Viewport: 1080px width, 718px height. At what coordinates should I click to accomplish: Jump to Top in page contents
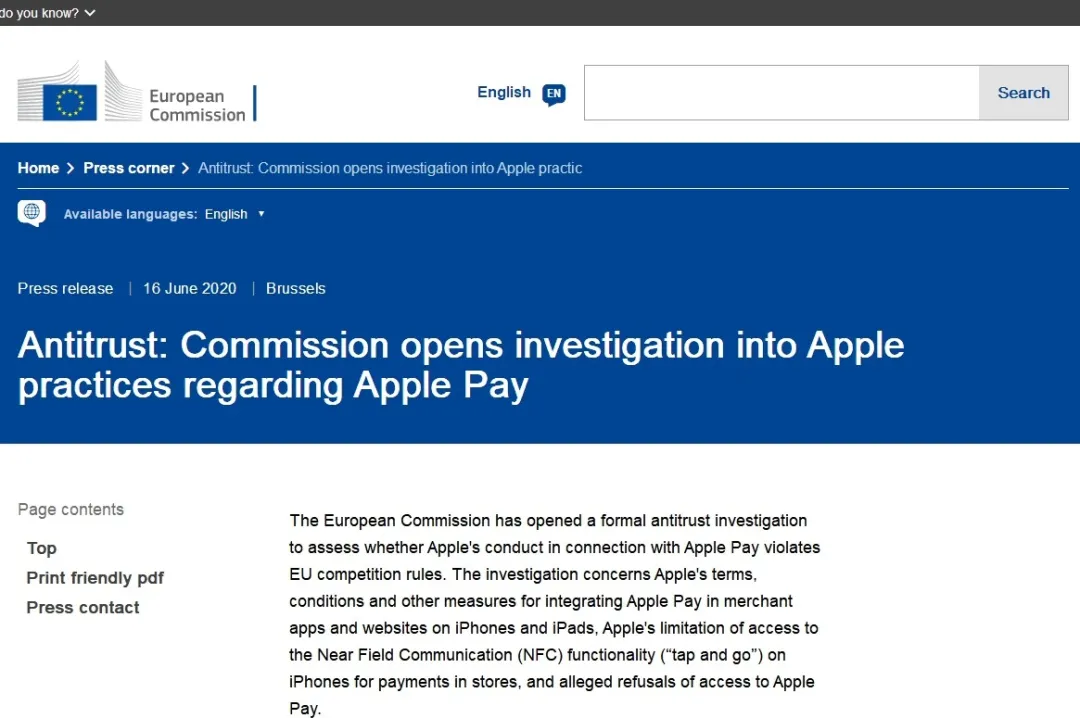41,548
